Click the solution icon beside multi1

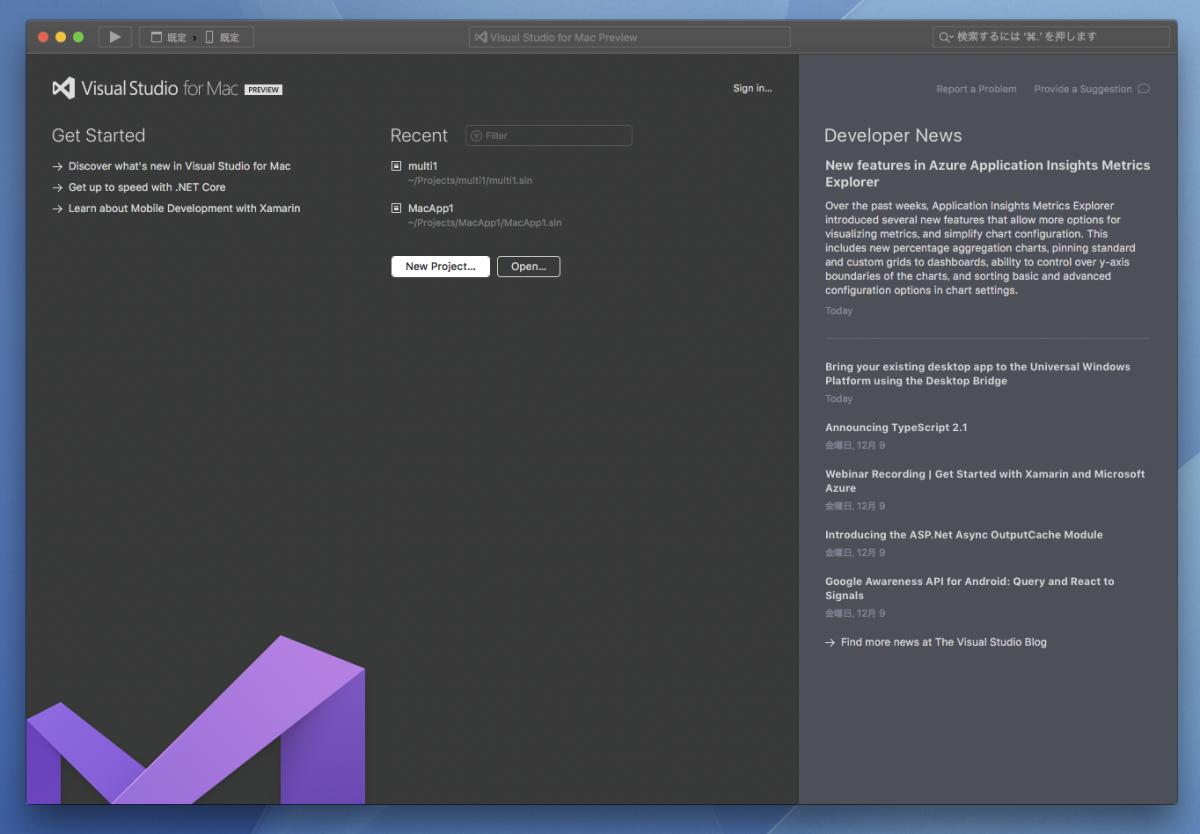click(x=396, y=166)
